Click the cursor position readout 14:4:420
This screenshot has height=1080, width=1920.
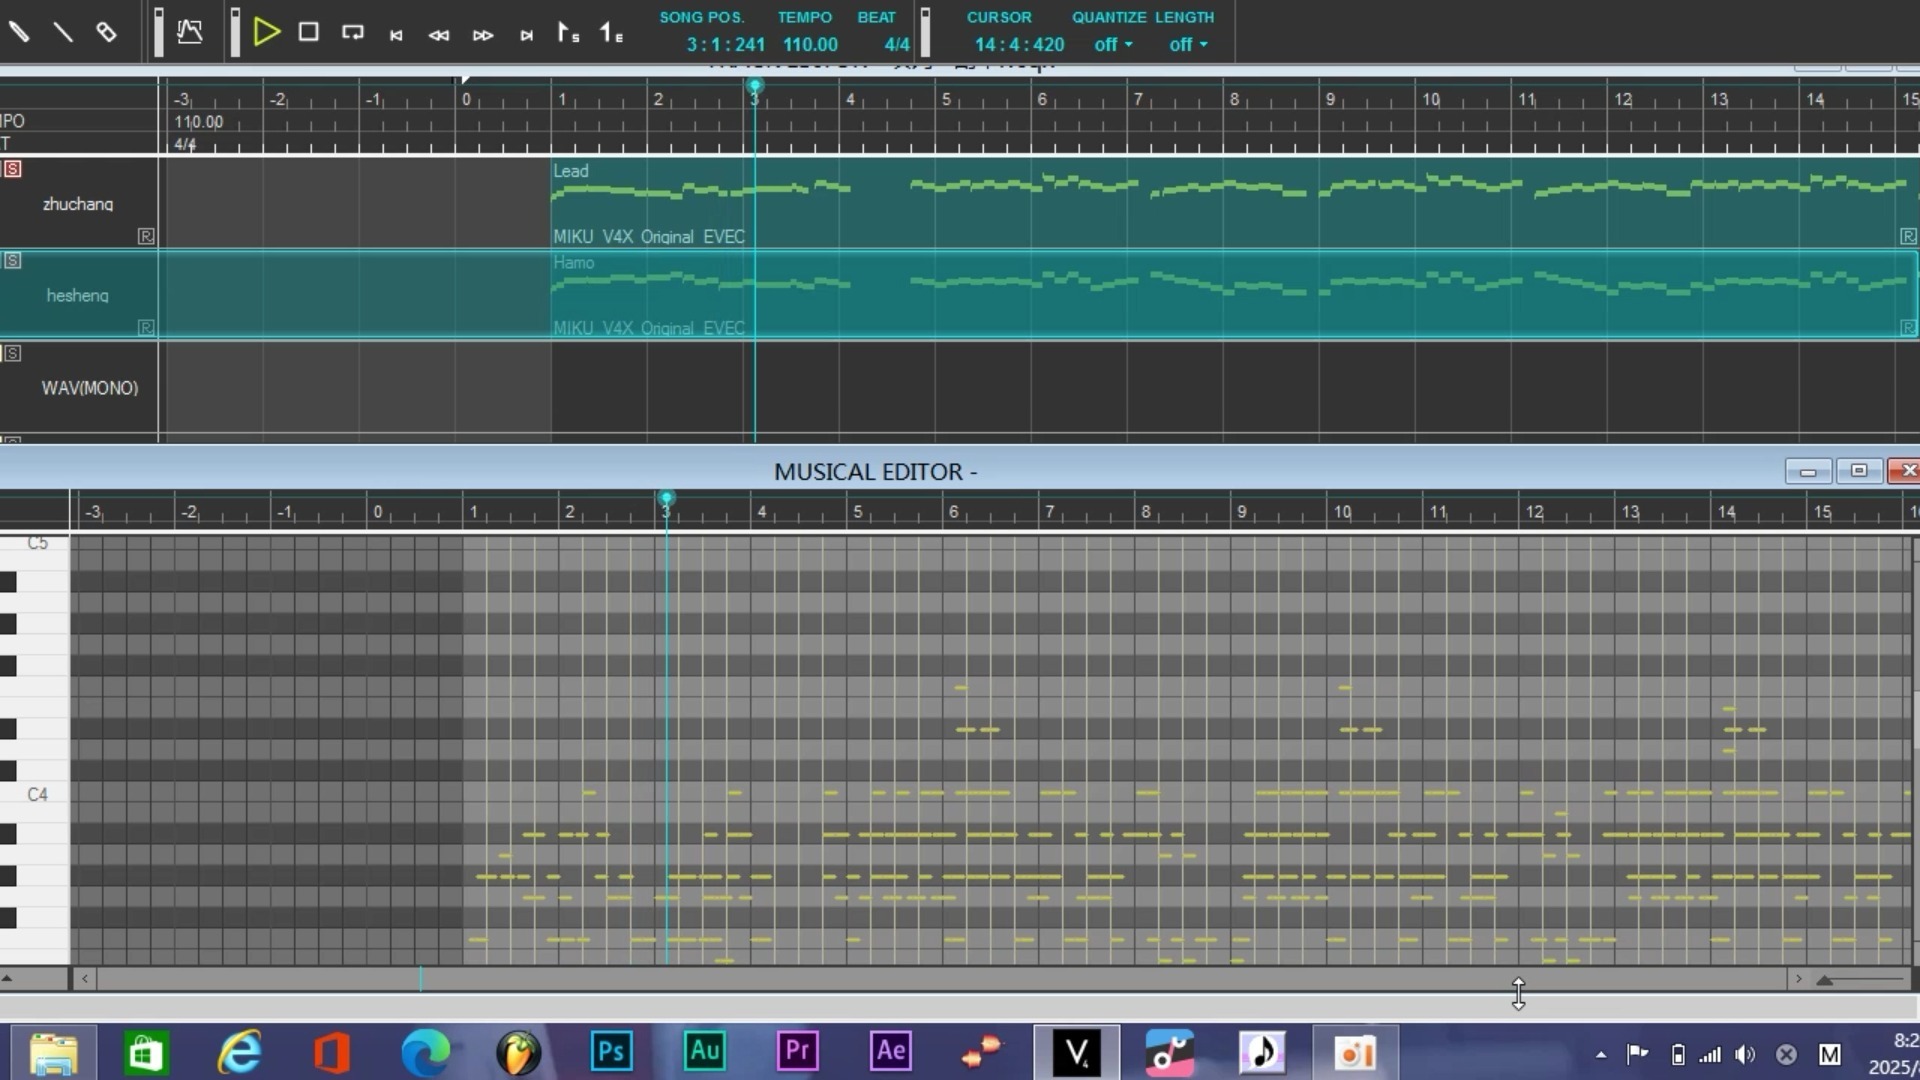[1019, 44]
